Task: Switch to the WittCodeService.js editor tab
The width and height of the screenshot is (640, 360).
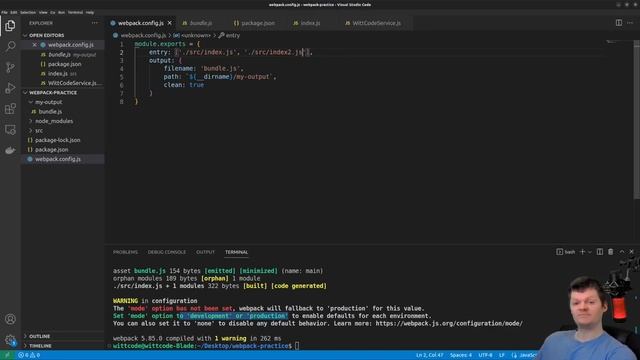Action: click(x=376, y=23)
